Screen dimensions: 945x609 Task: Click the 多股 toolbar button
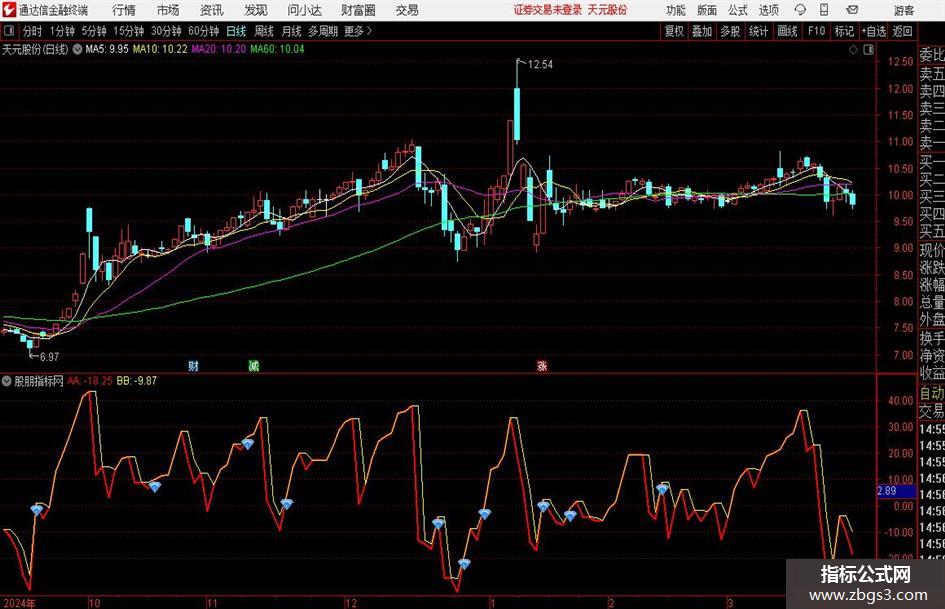tap(730, 31)
